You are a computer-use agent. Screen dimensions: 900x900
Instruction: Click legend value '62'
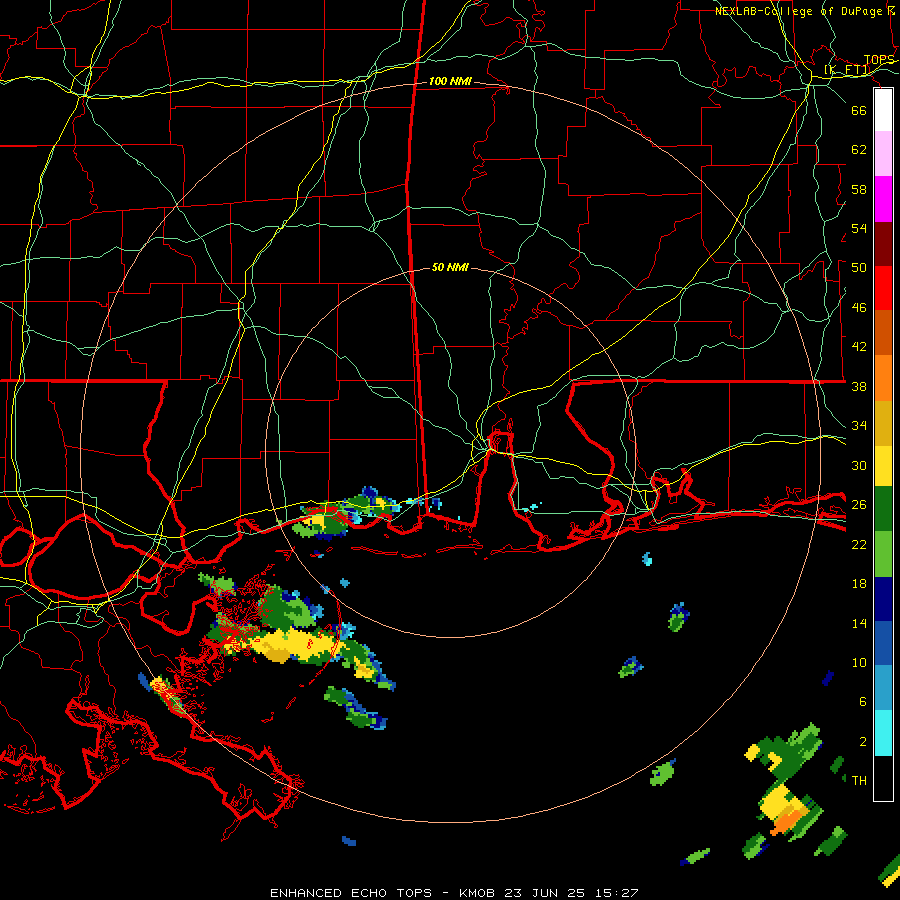click(x=859, y=150)
